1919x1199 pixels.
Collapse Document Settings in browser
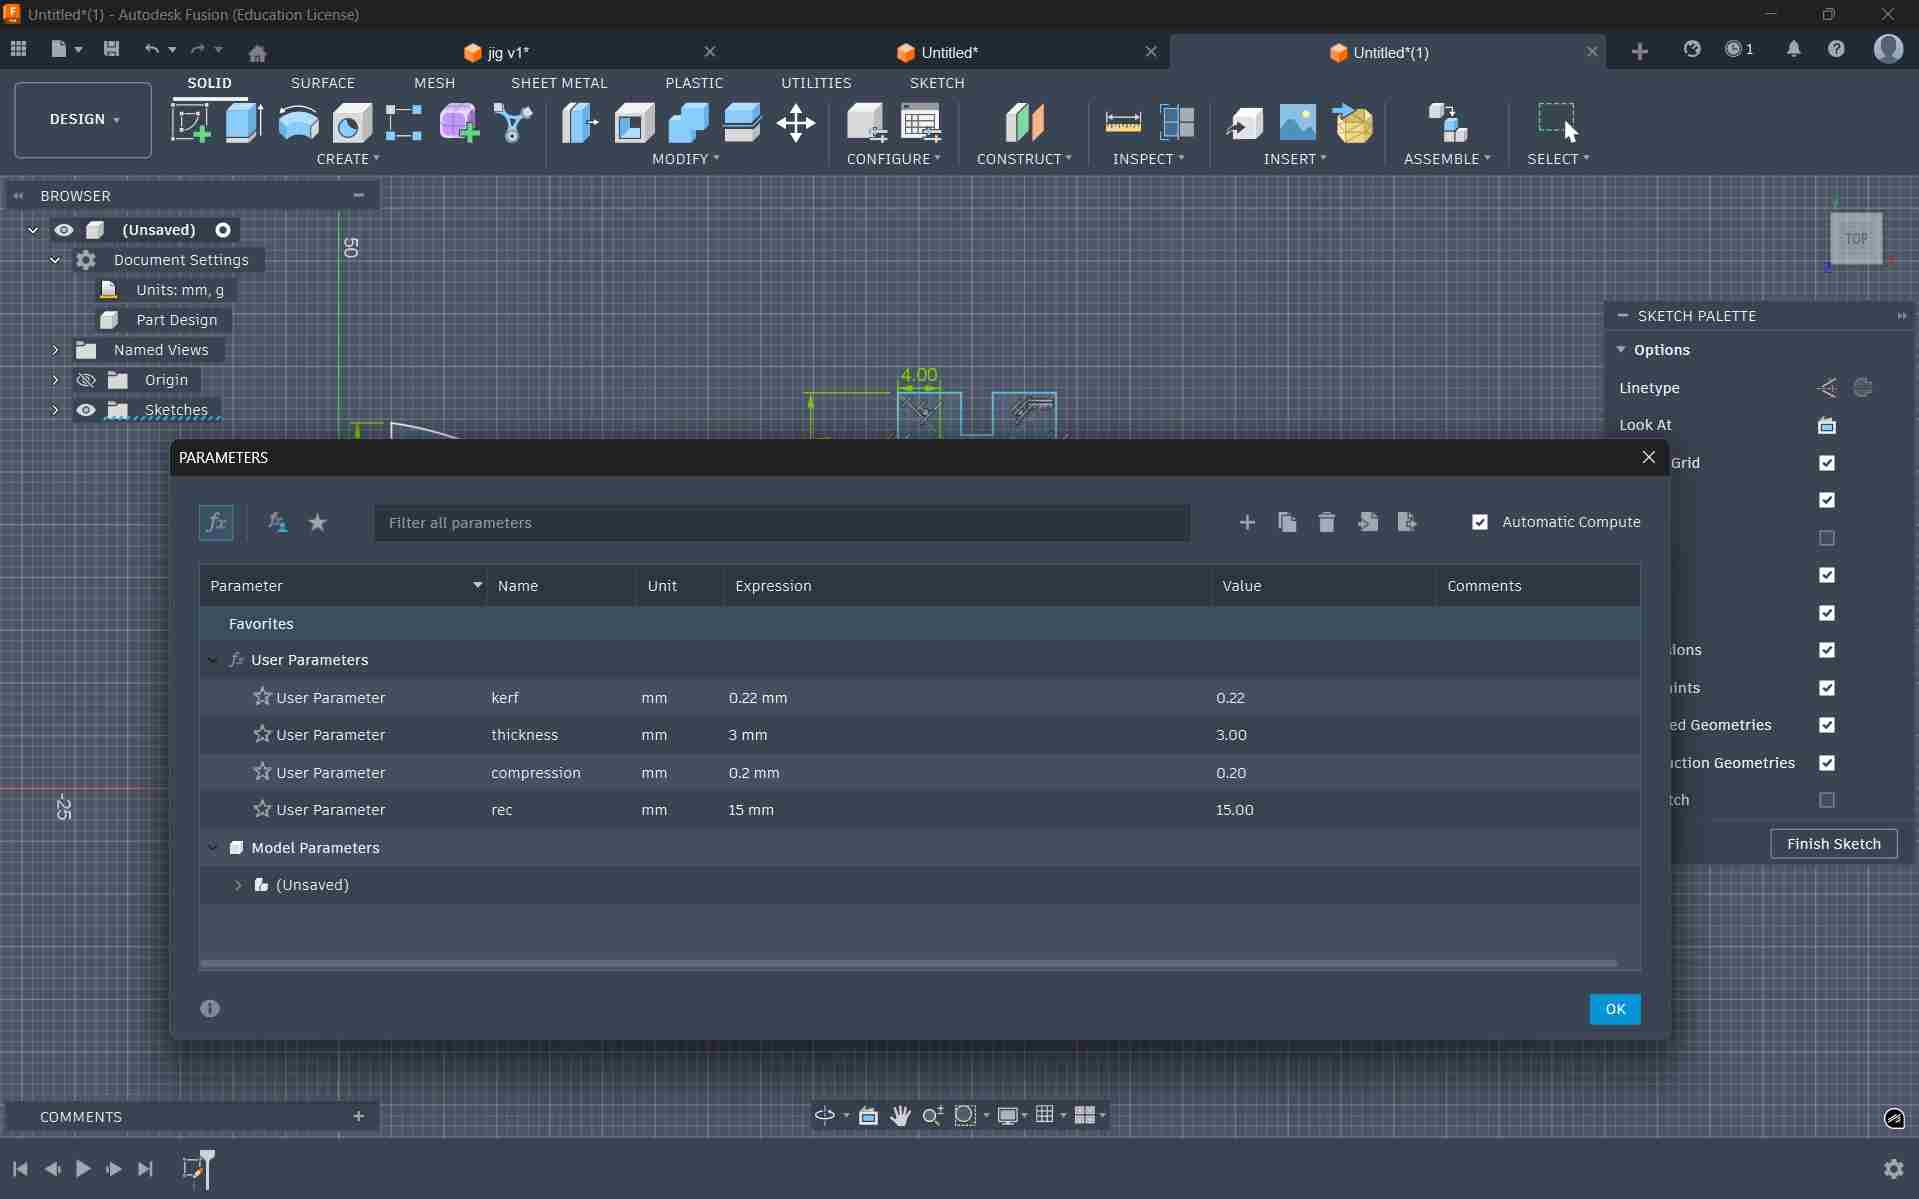(55, 260)
